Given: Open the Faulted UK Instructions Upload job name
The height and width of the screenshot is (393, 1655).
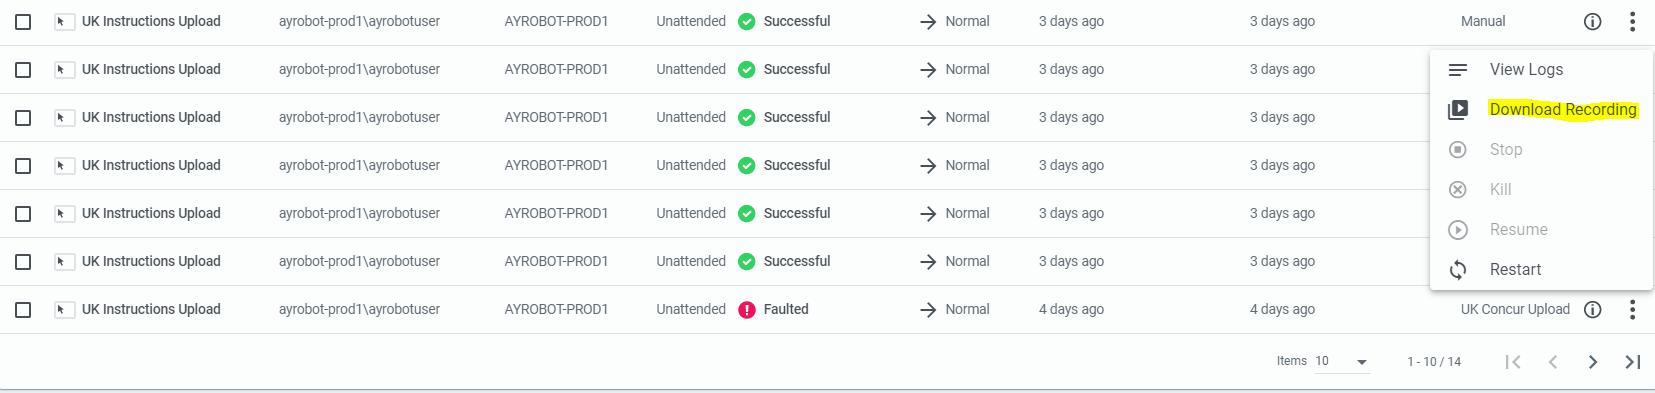Looking at the screenshot, I should pos(151,310).
